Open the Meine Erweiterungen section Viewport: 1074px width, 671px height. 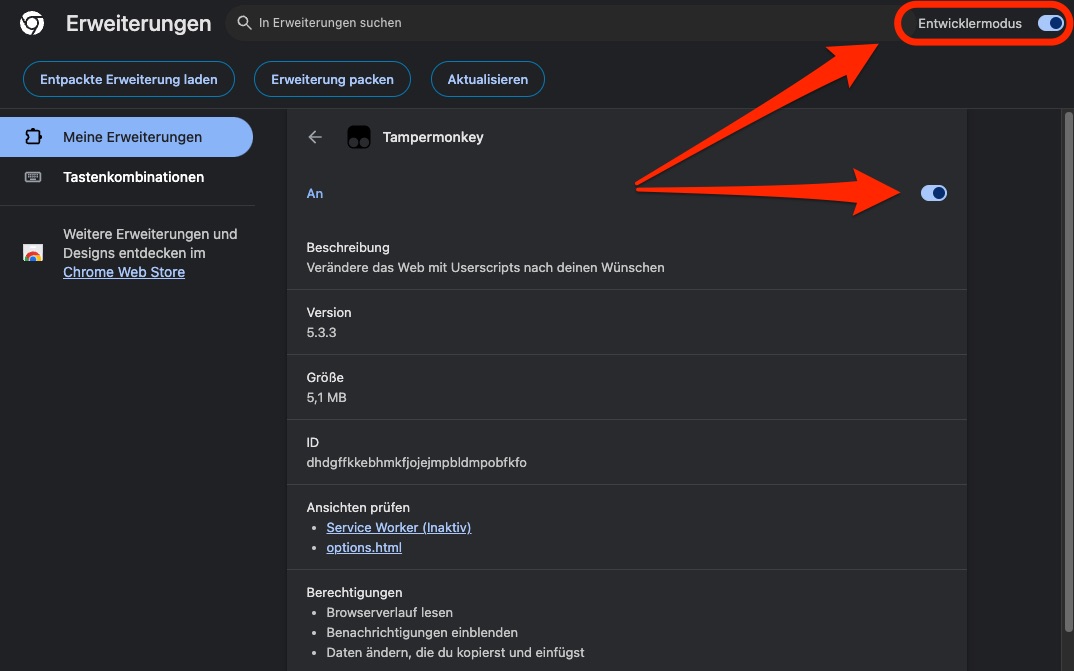click(x=127, y=137)
